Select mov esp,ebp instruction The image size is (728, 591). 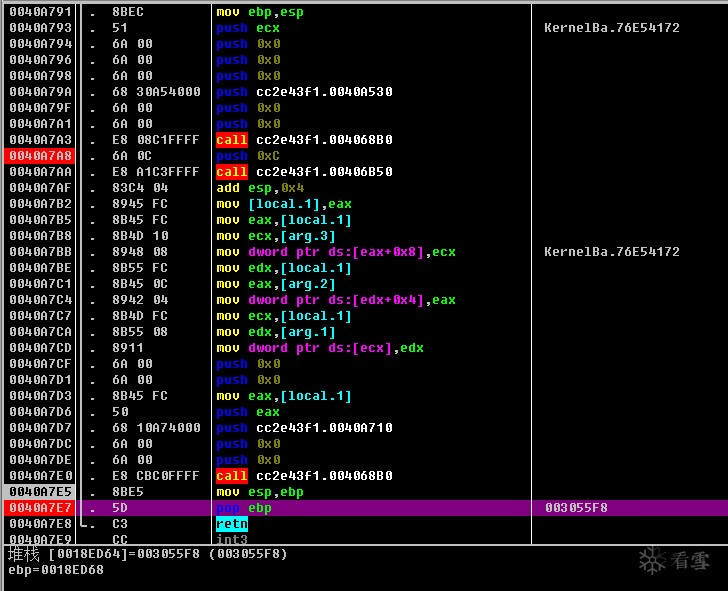[x=260, y=492]
